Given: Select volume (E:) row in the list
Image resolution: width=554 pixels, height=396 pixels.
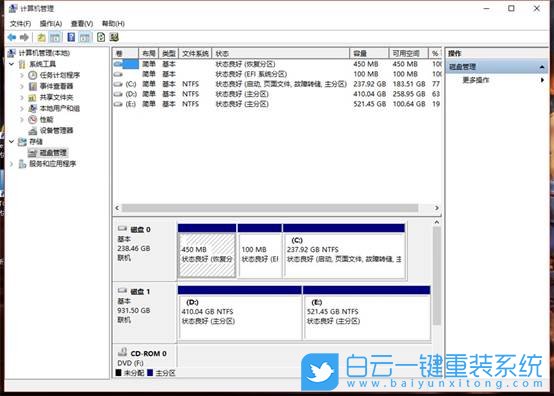Looking at the screenshot, I should (x=277, y=104).
